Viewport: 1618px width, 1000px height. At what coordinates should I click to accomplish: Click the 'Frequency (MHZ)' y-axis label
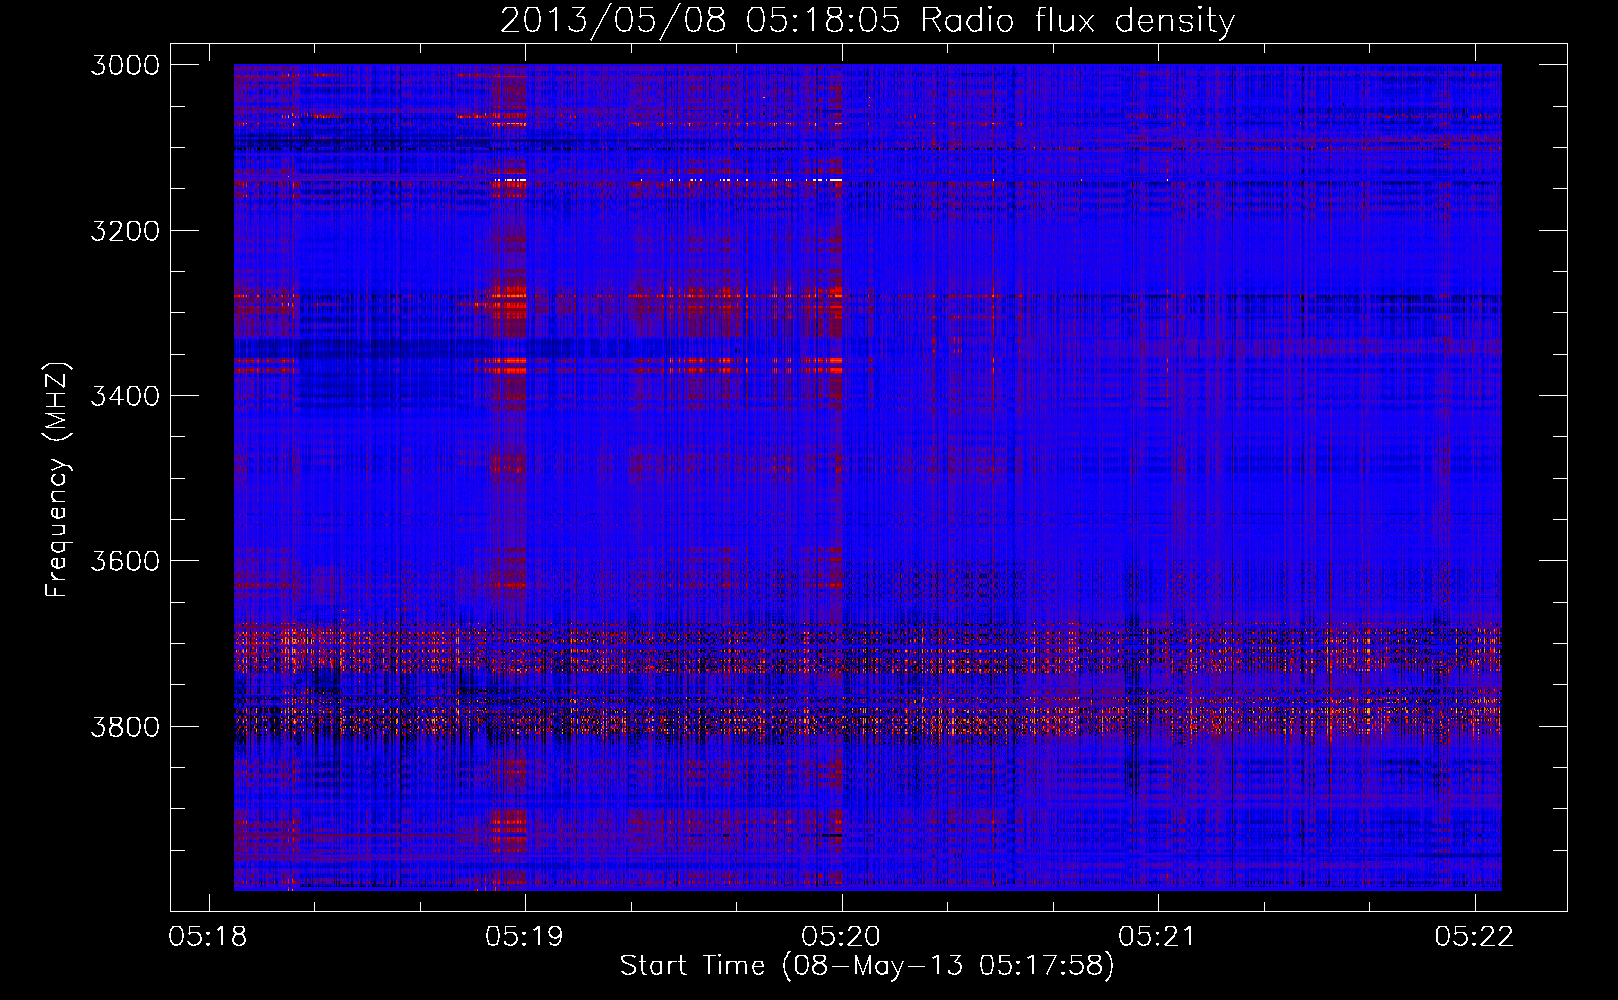[57, 480]
